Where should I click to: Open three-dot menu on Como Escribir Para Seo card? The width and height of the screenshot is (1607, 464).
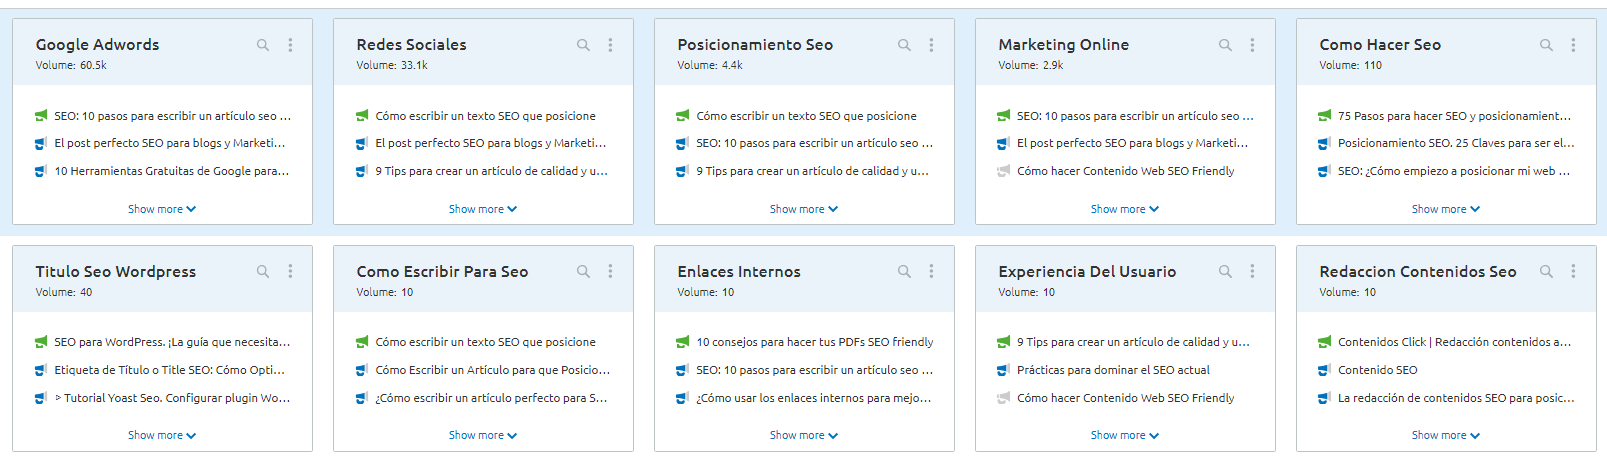click(x=611, y=272)
